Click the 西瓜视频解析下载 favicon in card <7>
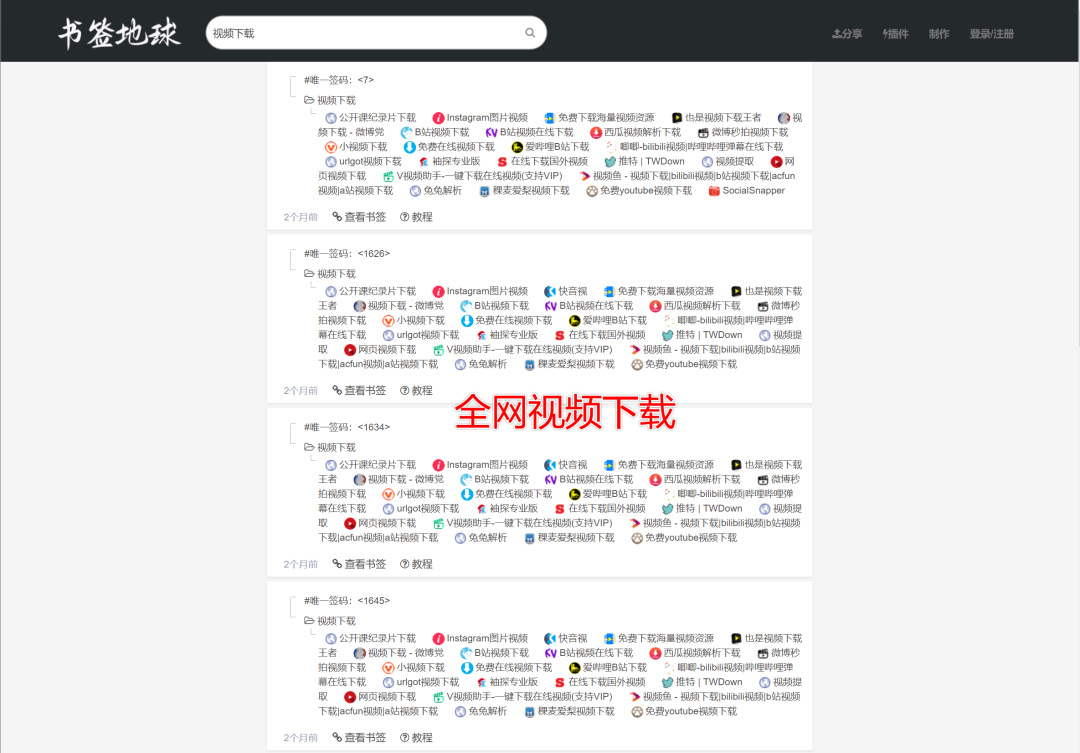This screenshot has height=753, width=1080. coord(596,132)
